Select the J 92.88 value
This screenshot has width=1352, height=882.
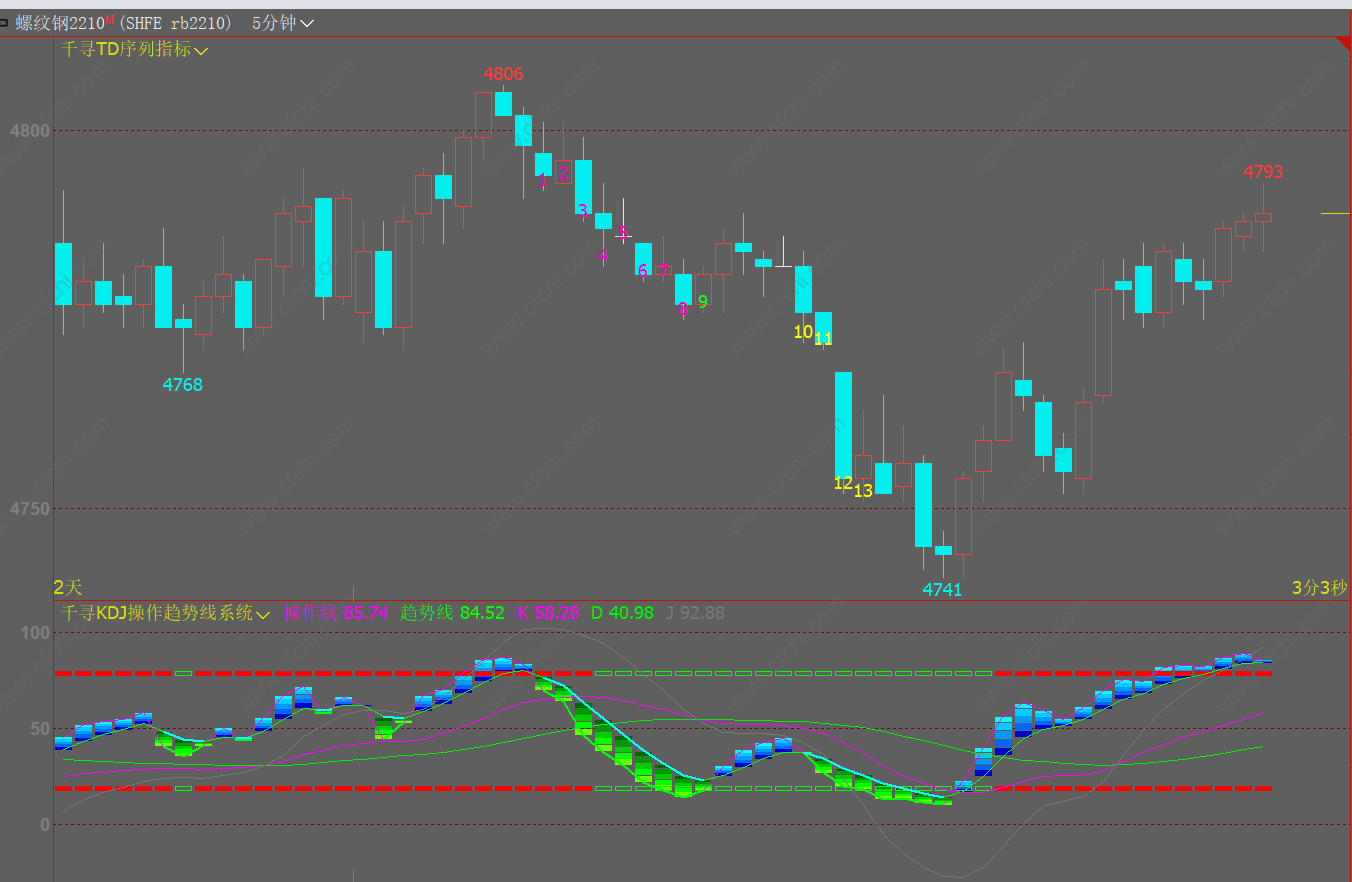pyautogui.click(x=695, y=613)
